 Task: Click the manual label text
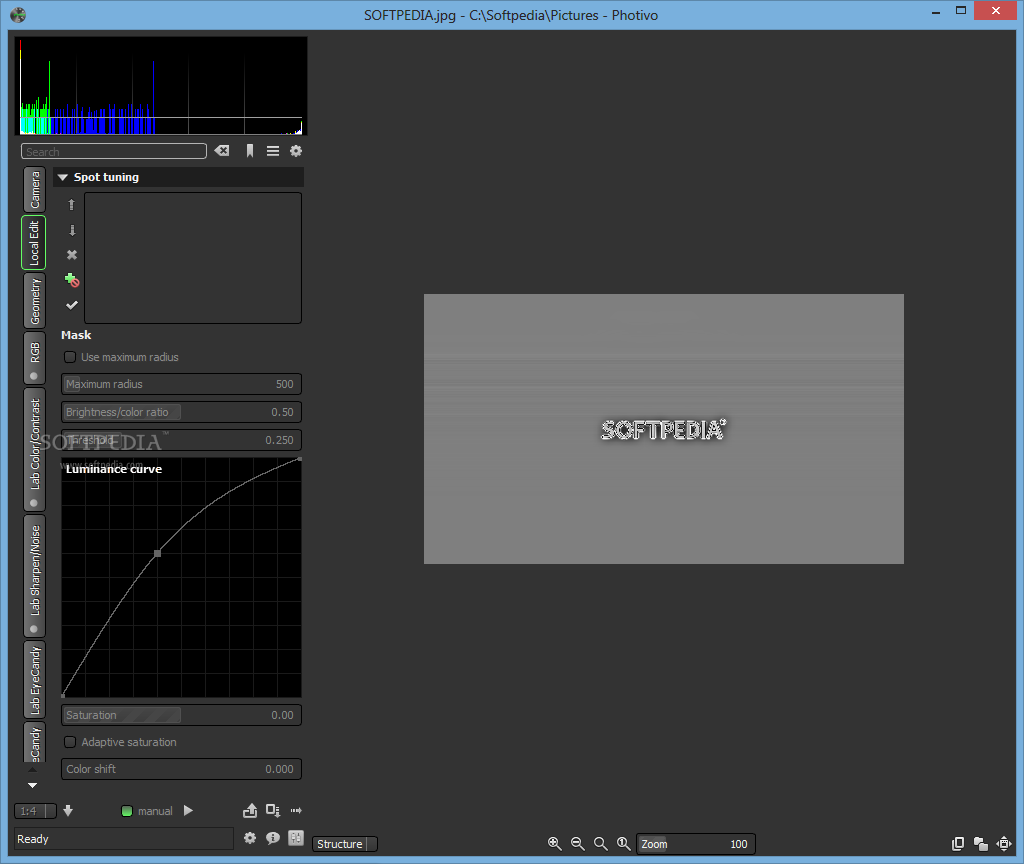tap(155, 811)
